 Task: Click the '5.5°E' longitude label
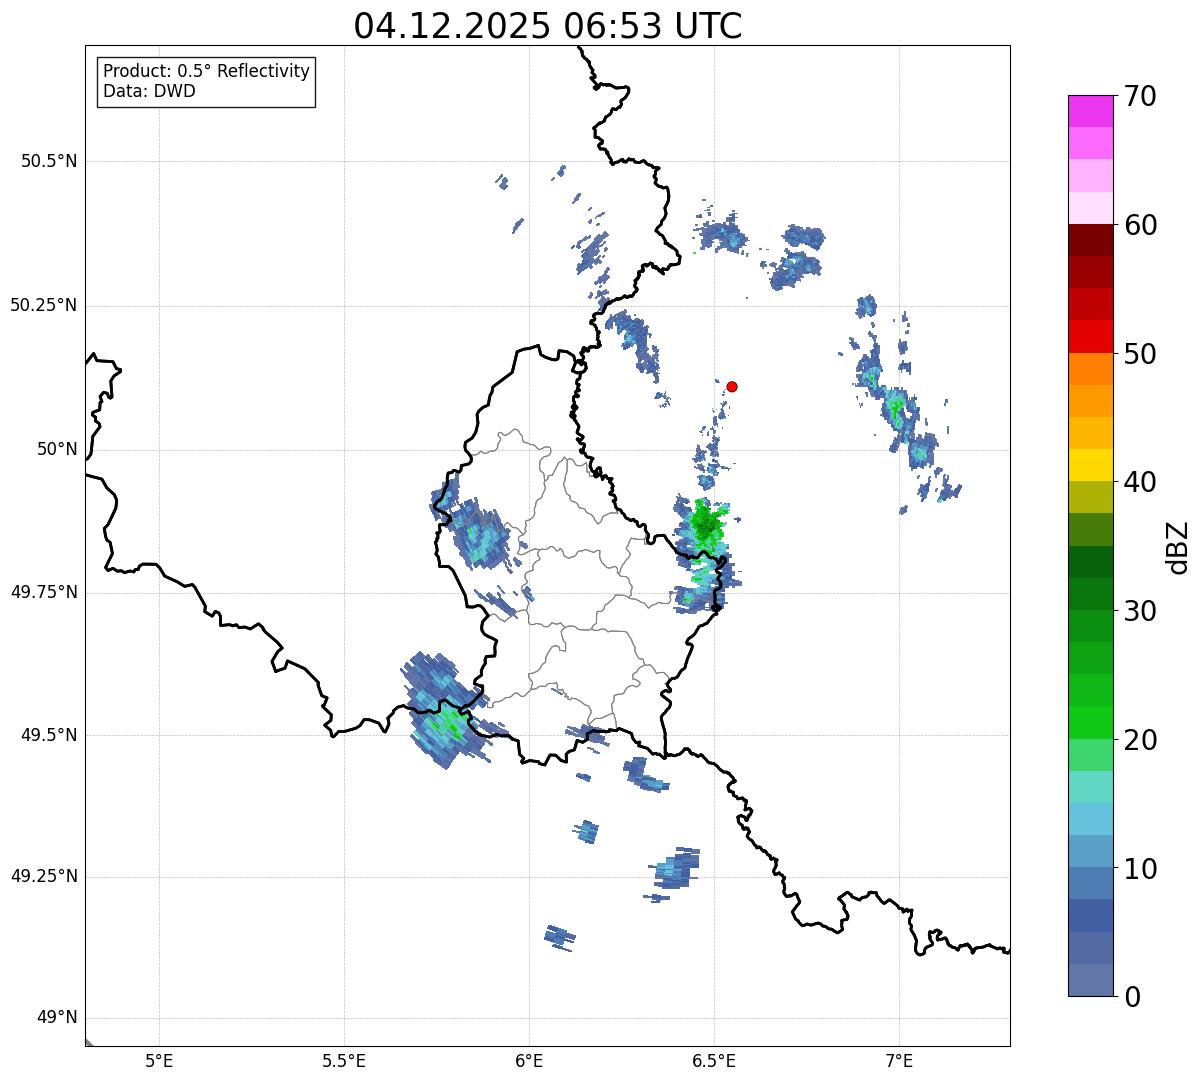pyautogui.click(x=344, y=1060)
